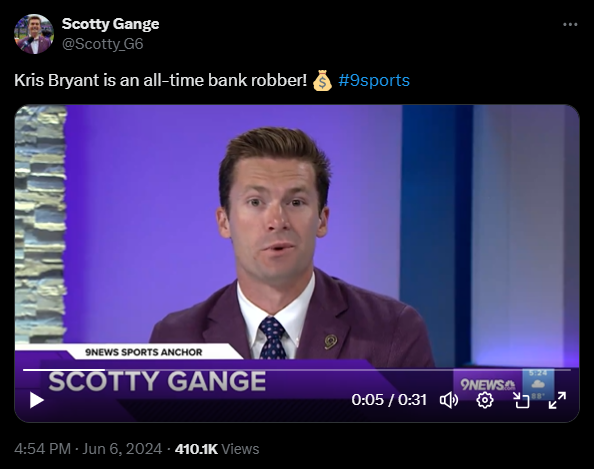Viewport: 594px width, 469px height.
Task: Open video settings gear icon
Action: (x=485, y=400)
